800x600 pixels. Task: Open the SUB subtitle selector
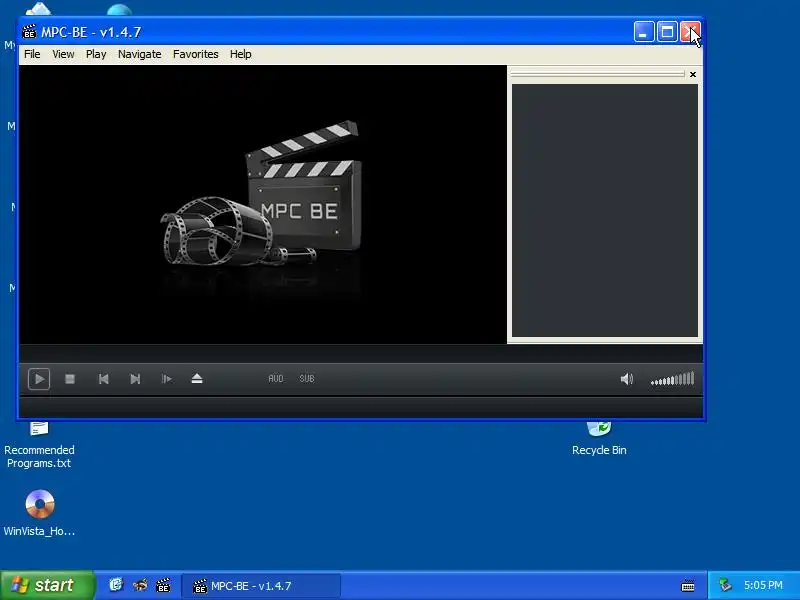click(x=307, y=379)
